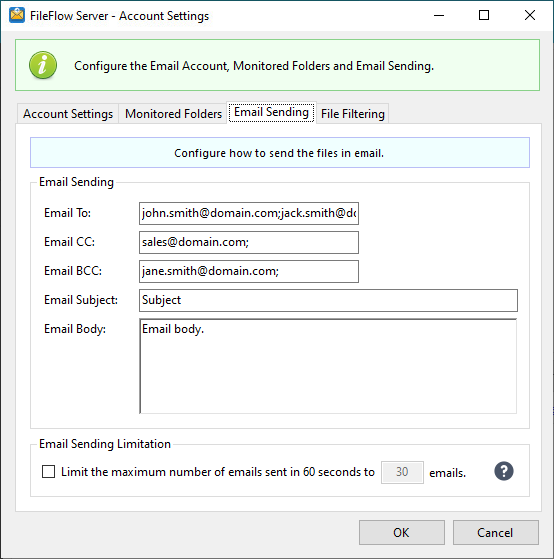
Task: Select the Email BCC input box
Action: click(x=249, y=271)
